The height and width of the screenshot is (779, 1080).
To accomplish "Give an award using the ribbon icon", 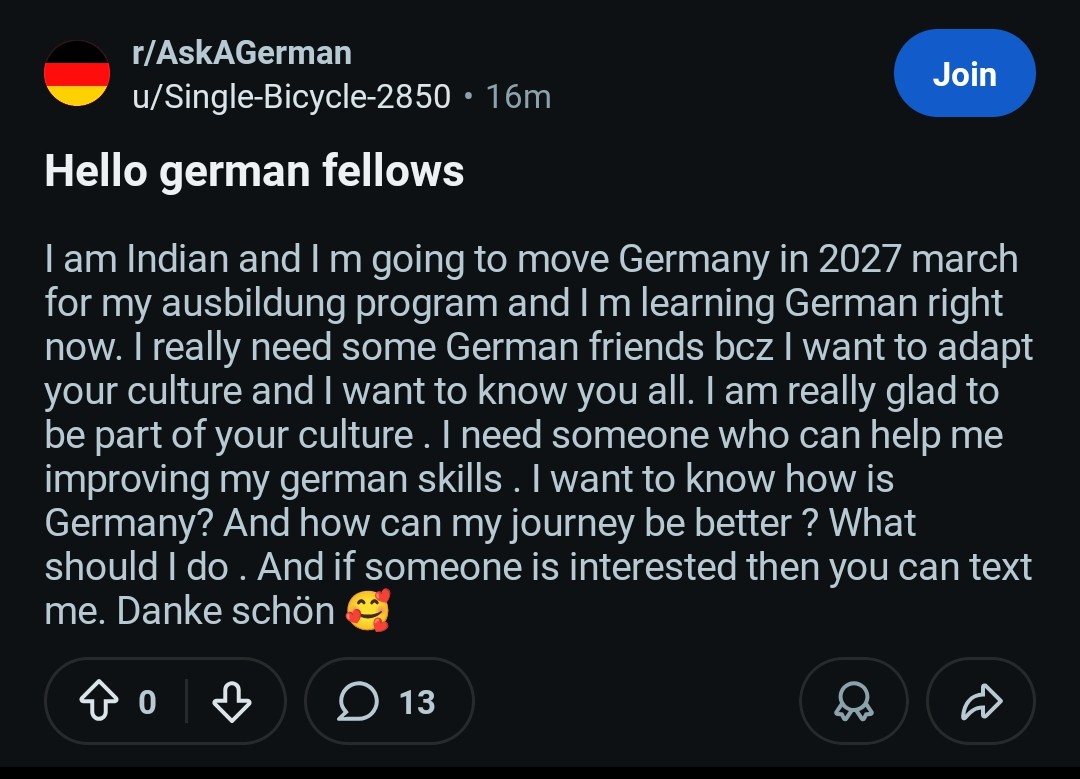I will click(x=853, y=701).
